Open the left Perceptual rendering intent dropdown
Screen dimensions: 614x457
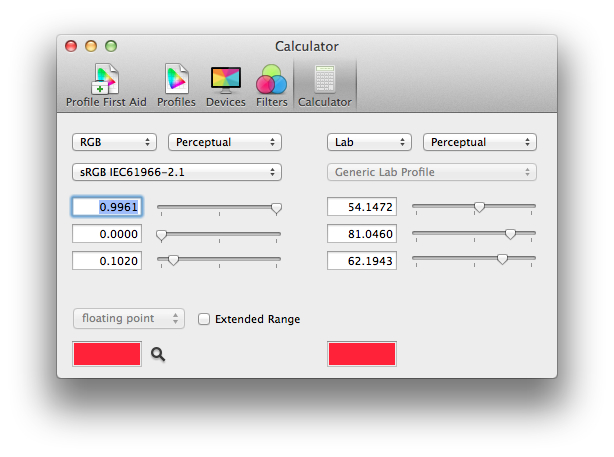[x=224, y=142]
